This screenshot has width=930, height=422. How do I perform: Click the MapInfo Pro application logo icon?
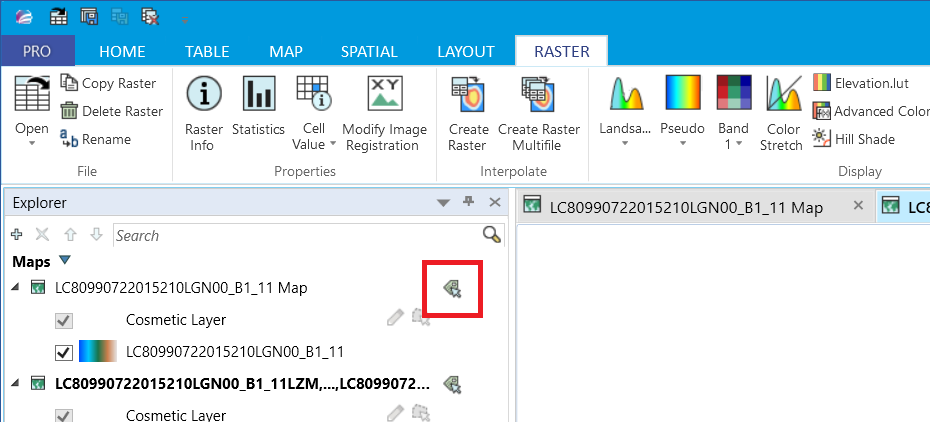[x=24, y=16]
